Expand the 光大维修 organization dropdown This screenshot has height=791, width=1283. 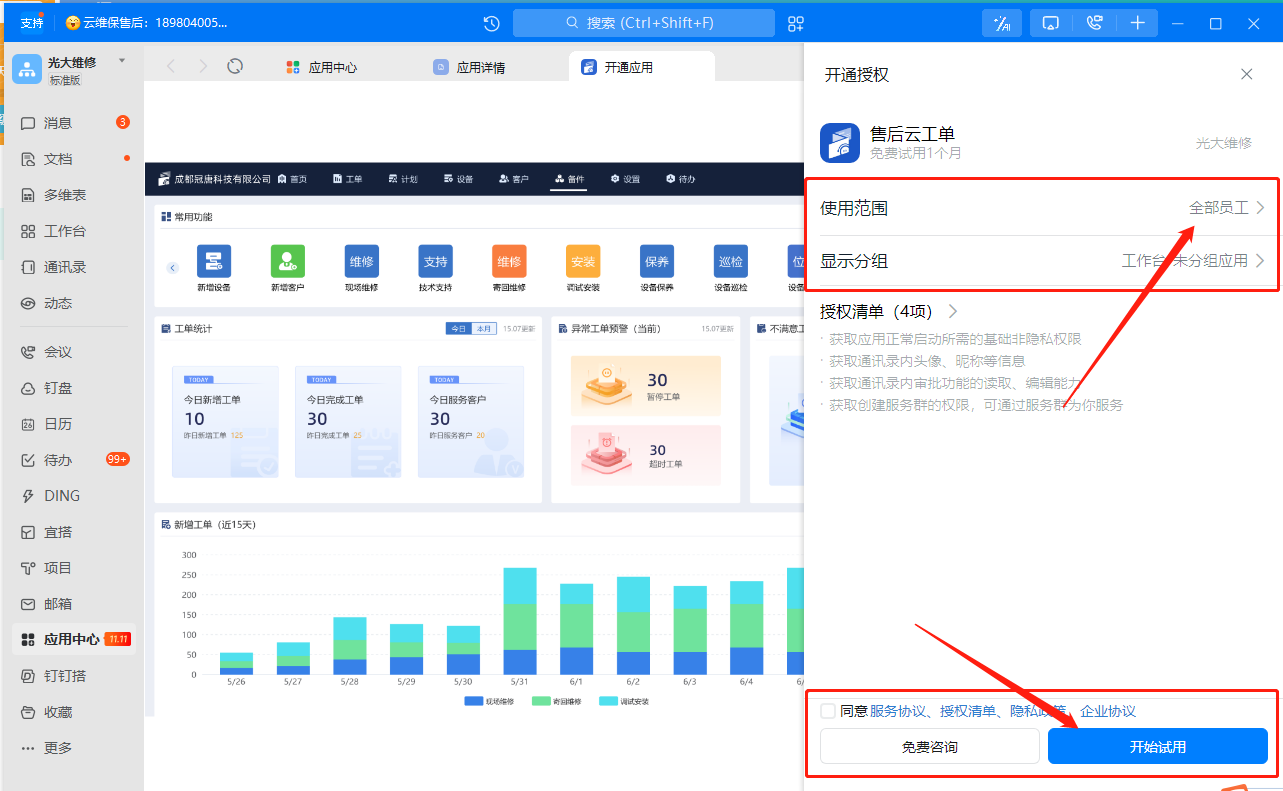coord(122,61)
